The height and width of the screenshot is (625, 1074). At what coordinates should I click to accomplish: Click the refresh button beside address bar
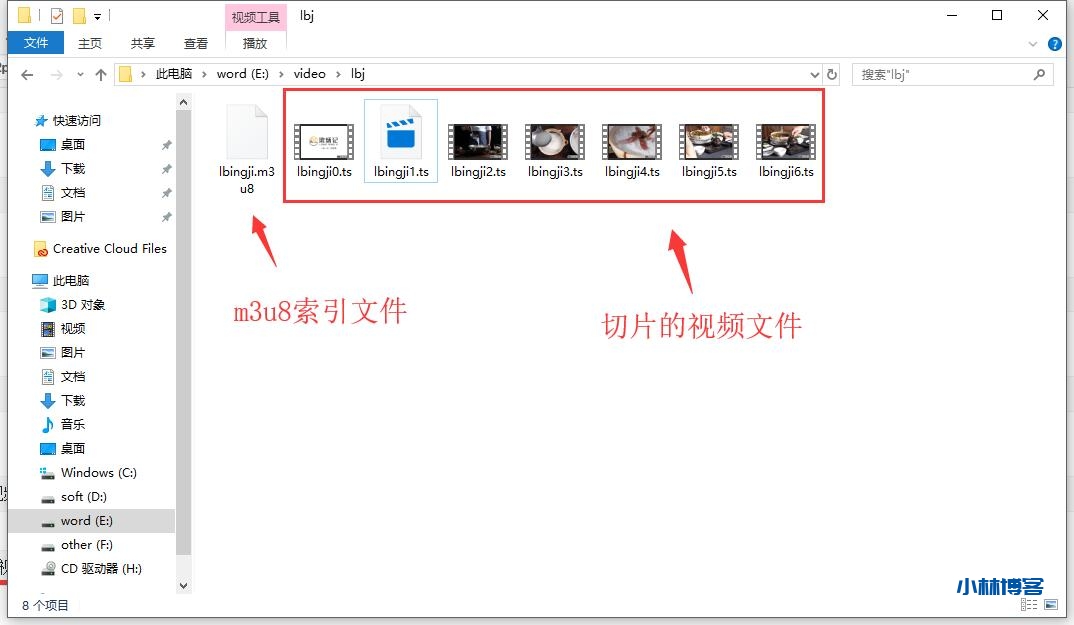coord(831,75)
